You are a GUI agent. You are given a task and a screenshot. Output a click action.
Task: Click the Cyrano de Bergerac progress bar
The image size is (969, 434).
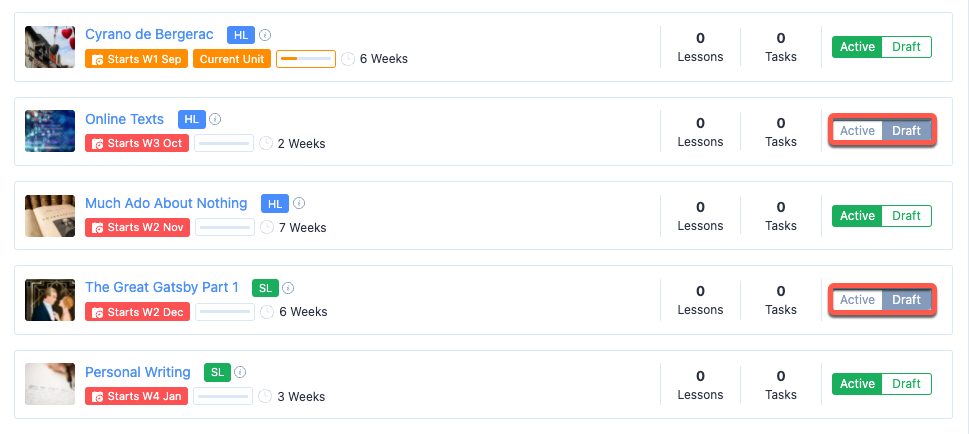306,59
